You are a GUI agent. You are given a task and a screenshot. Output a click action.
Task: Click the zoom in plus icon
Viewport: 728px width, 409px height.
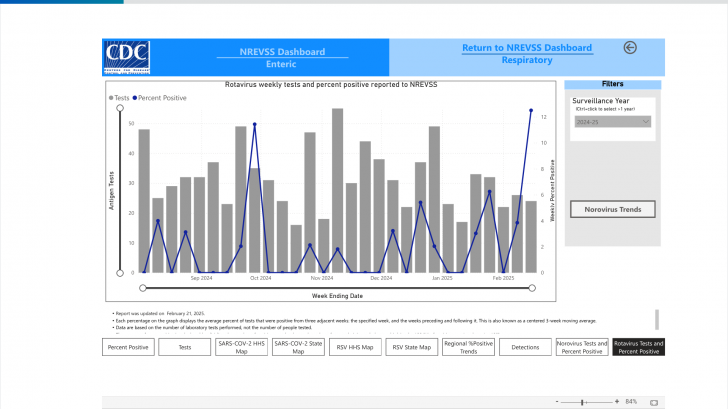[617, 401]
